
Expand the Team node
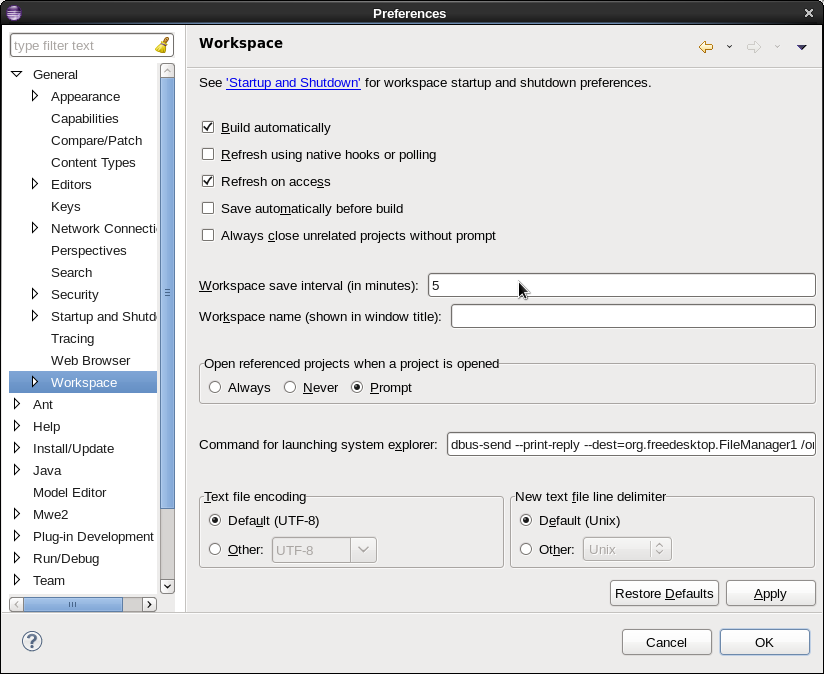17,579
